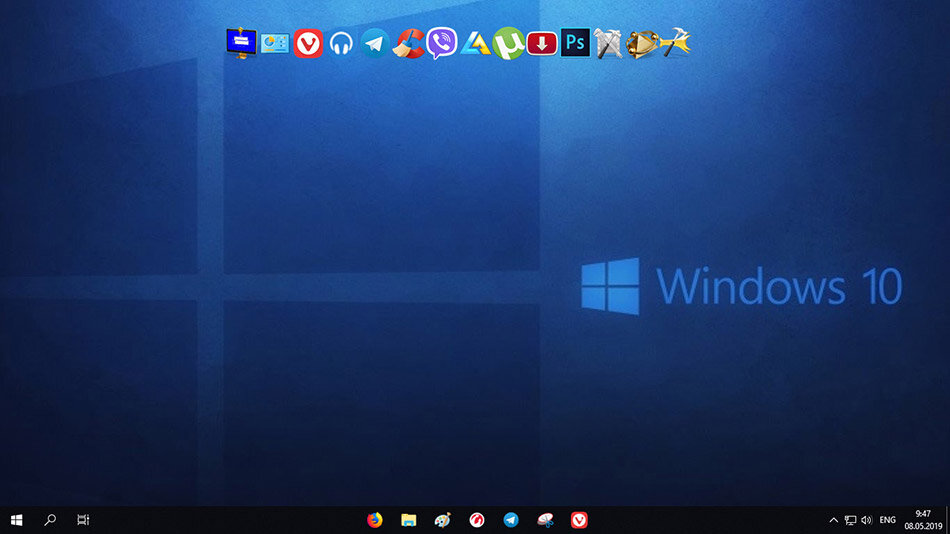The image size is (950, 534).
Task: Switch input language via ENG indicator
Action: pyautogui.click(x=888, y=520)
